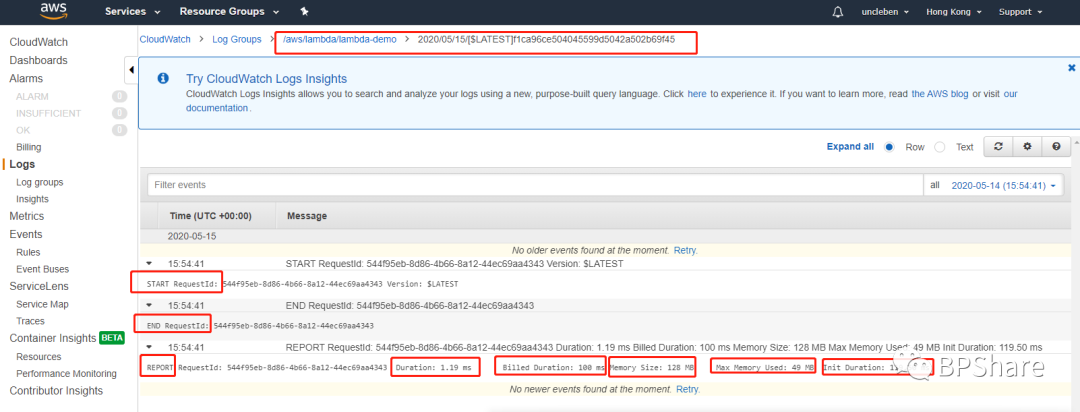Open Insights under Logs
The width and height of the screenshot is (1080, 412).
[32, 199]
